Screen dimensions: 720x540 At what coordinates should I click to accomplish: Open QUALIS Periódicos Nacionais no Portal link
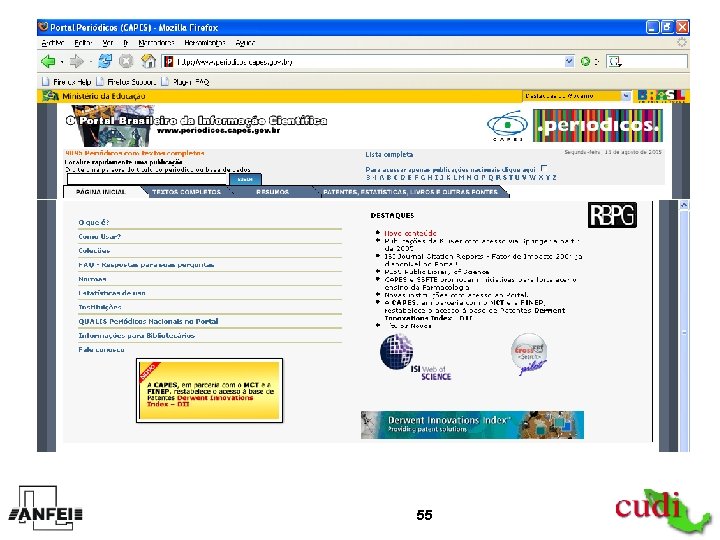[x=148, y=321]
